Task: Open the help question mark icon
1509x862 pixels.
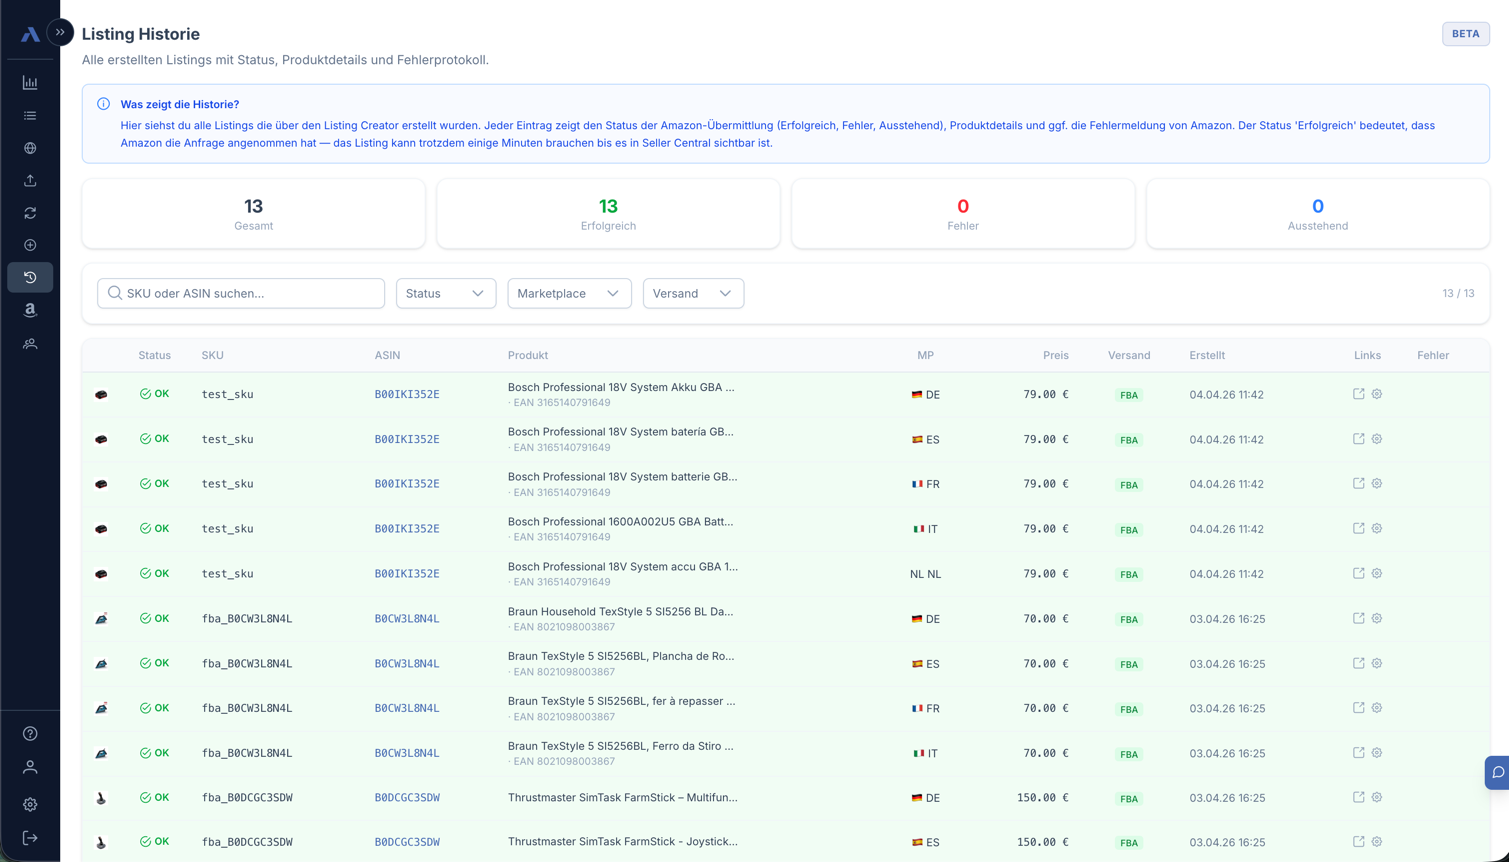Action: (x=30, y=734)
